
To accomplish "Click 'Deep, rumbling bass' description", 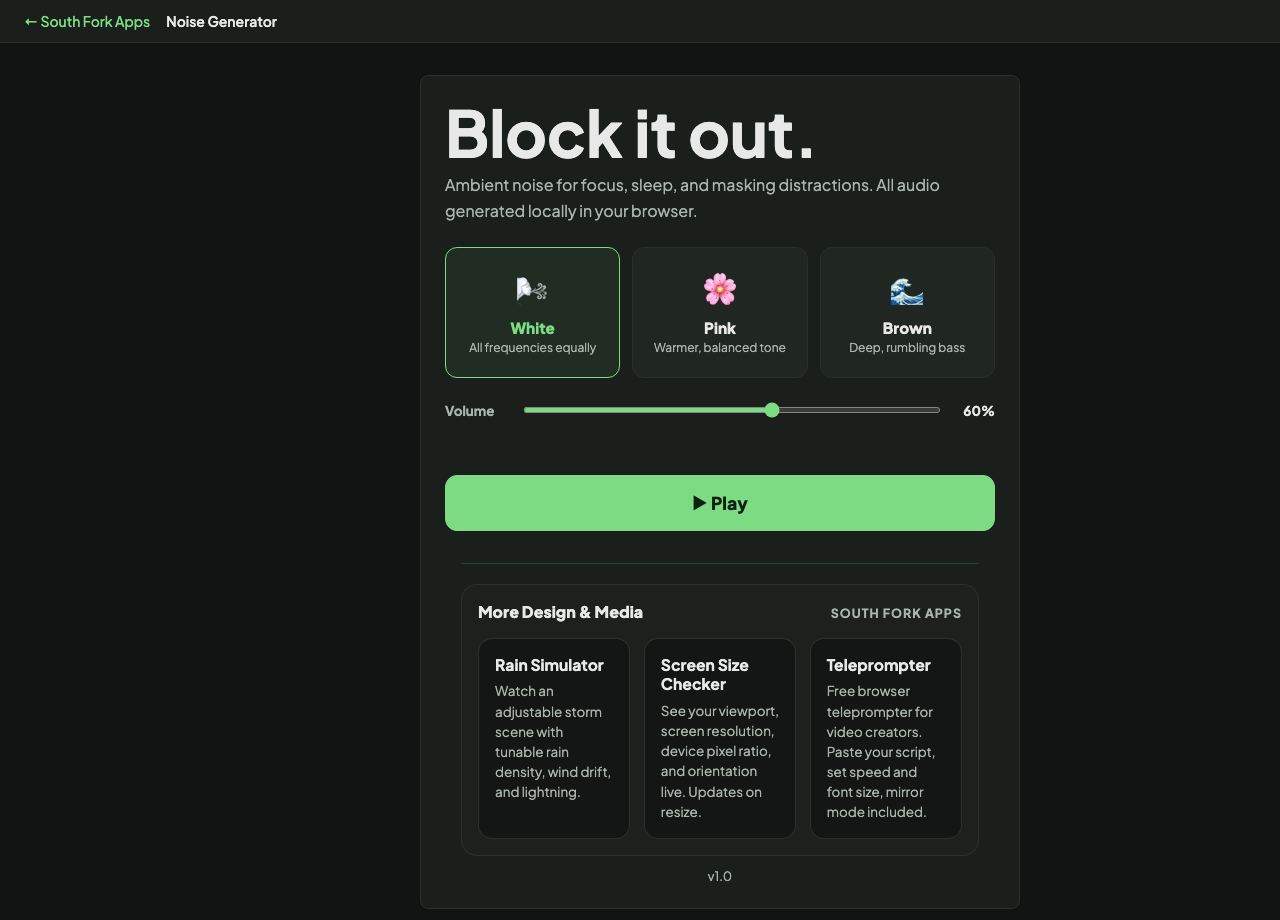I will (907, 348).
